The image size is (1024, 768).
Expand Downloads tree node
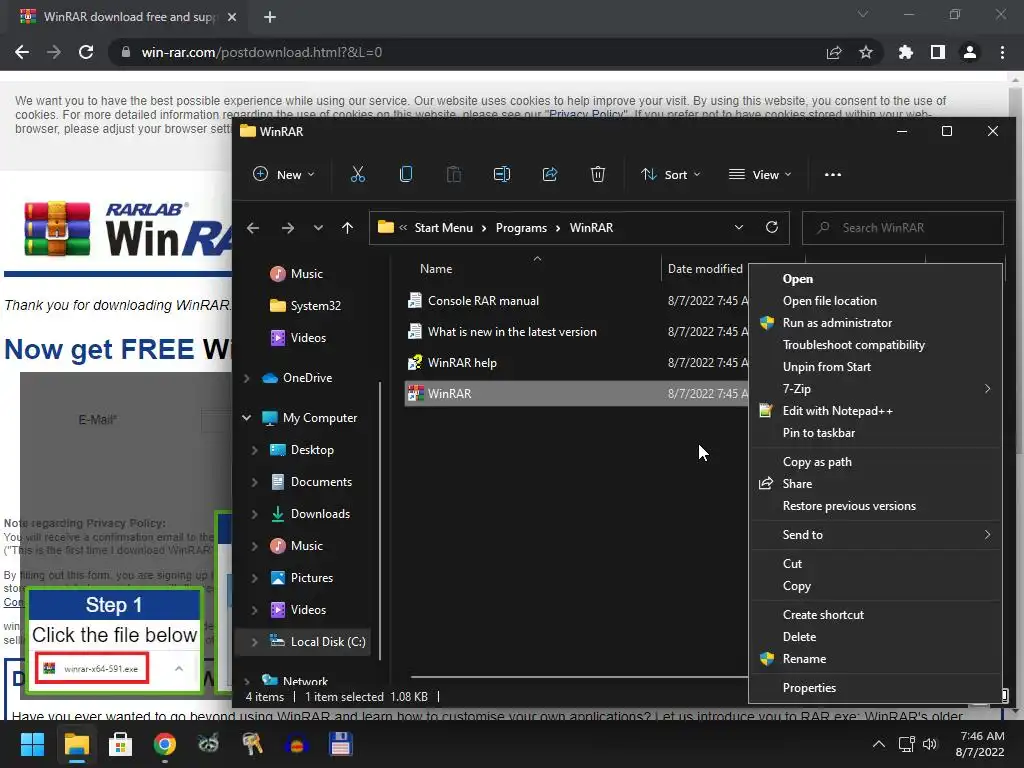point(254,514)
